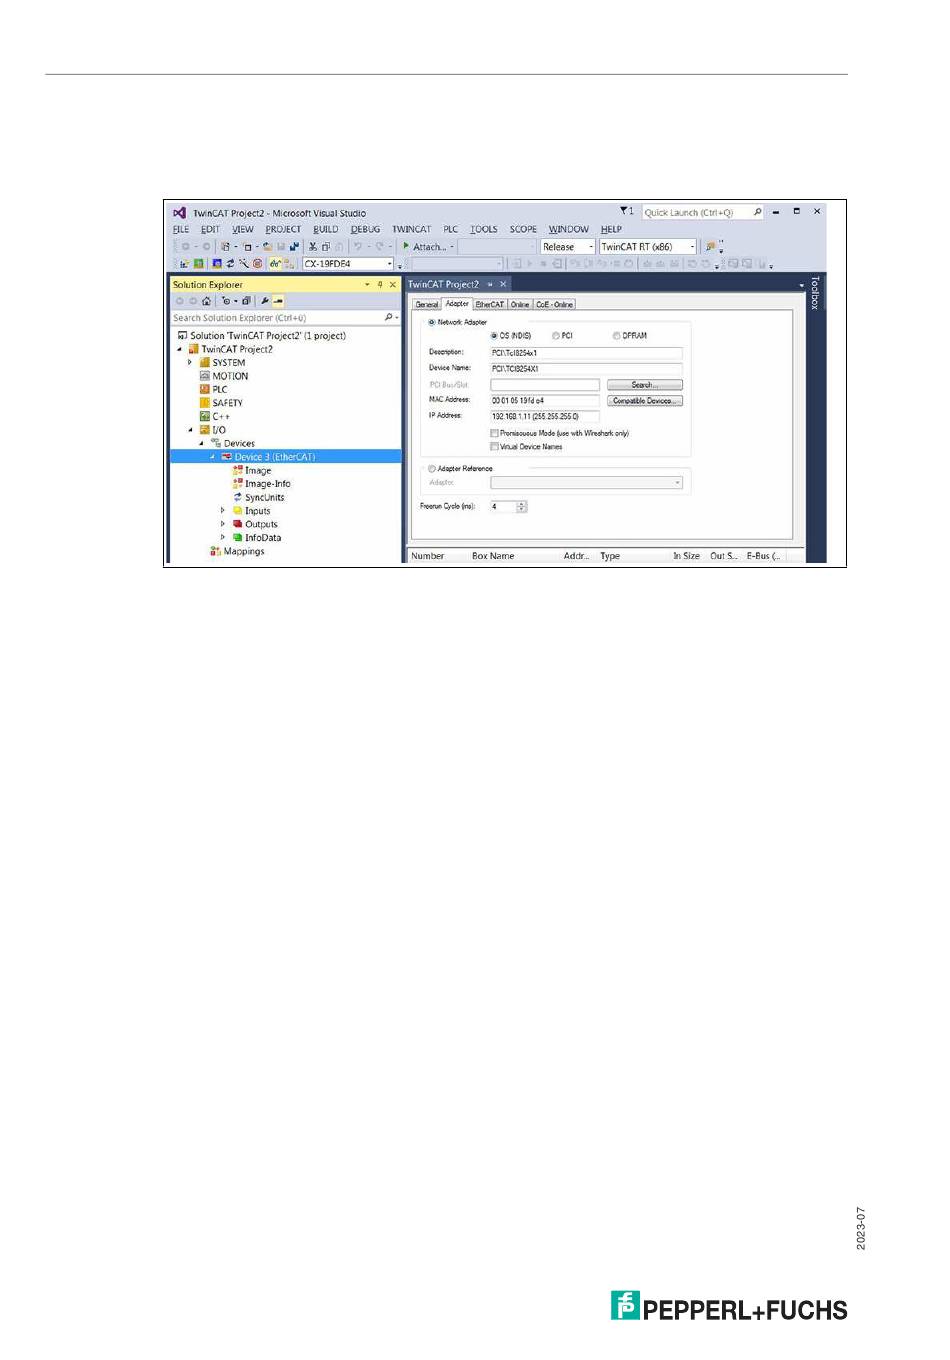Select the OS (NDIS) radio button

(494, 336)
